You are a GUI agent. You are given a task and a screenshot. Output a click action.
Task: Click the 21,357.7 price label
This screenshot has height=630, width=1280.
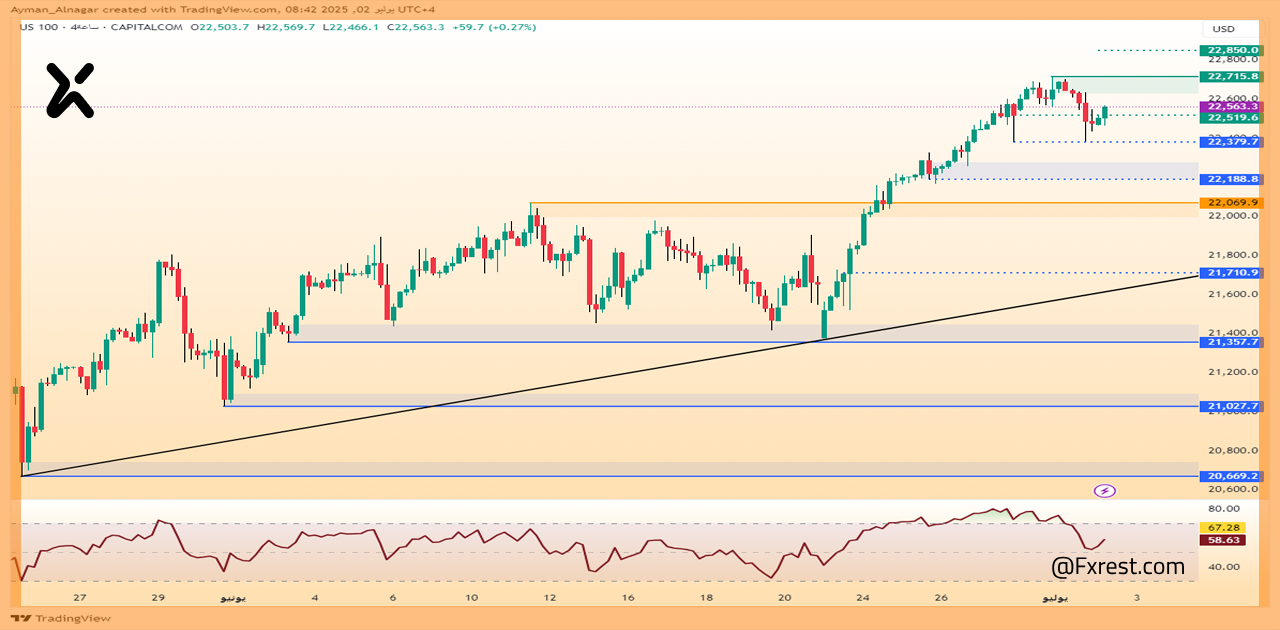pos(1232,342)
